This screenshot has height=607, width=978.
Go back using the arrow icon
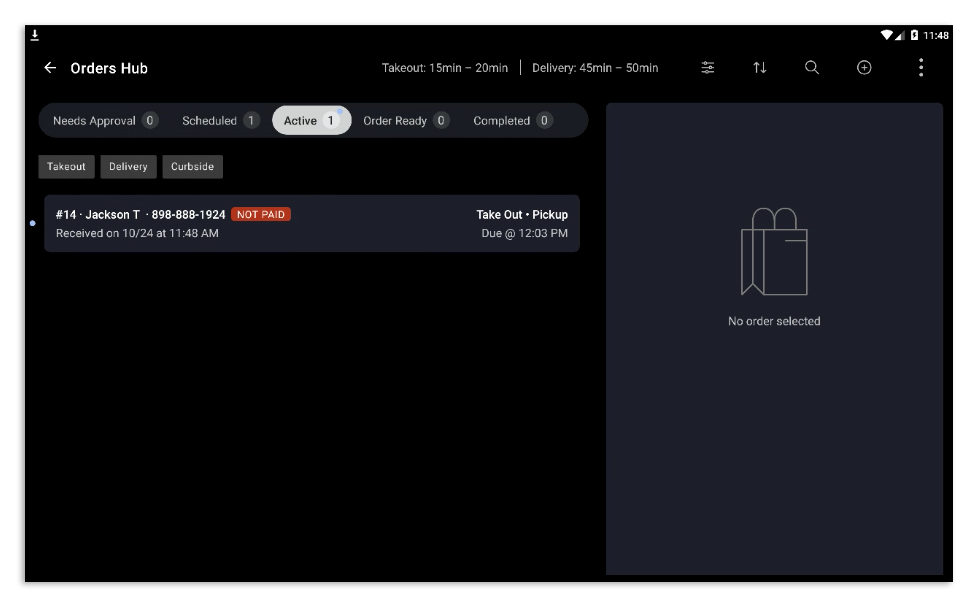(49, 68)
